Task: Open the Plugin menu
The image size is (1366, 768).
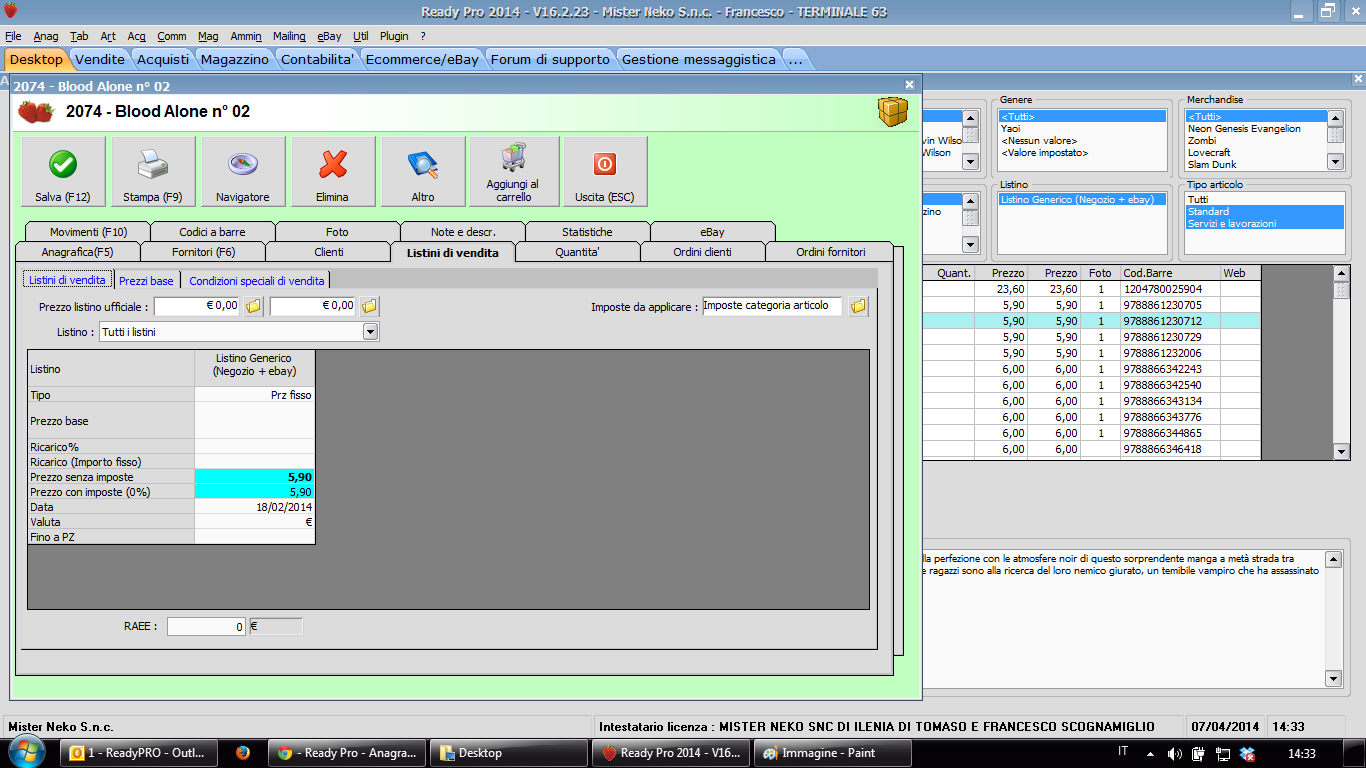Action: click(394, 36)
